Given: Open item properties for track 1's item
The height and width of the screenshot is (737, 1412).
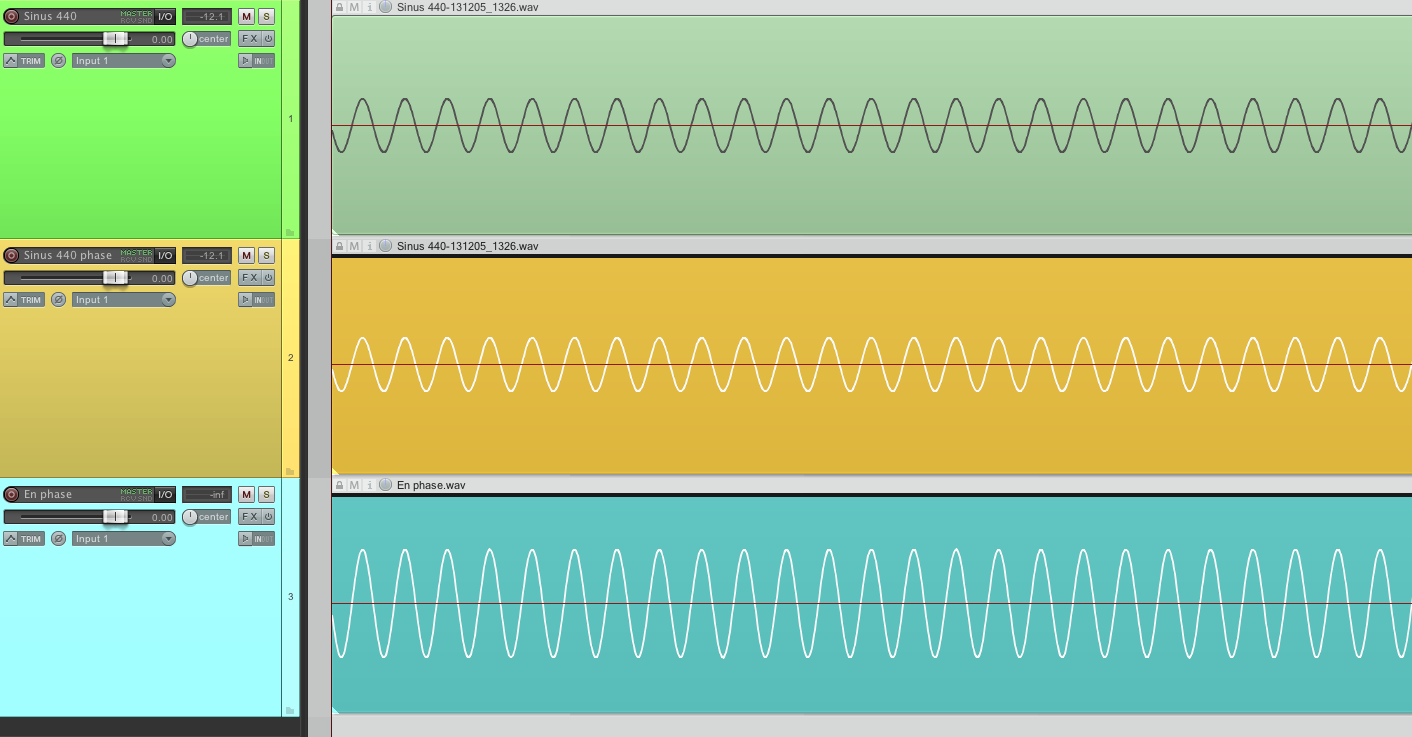Looking at the screenshot, I should [x=369, y=7].
